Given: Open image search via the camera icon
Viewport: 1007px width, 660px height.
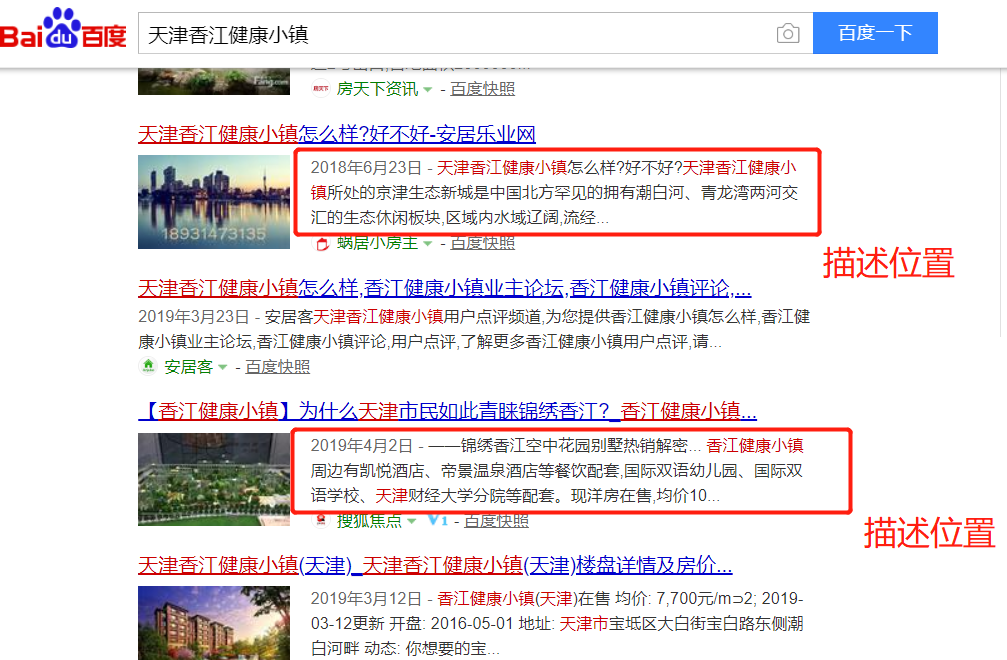Looking at the screenshot, I should click(x=787, y=33).
